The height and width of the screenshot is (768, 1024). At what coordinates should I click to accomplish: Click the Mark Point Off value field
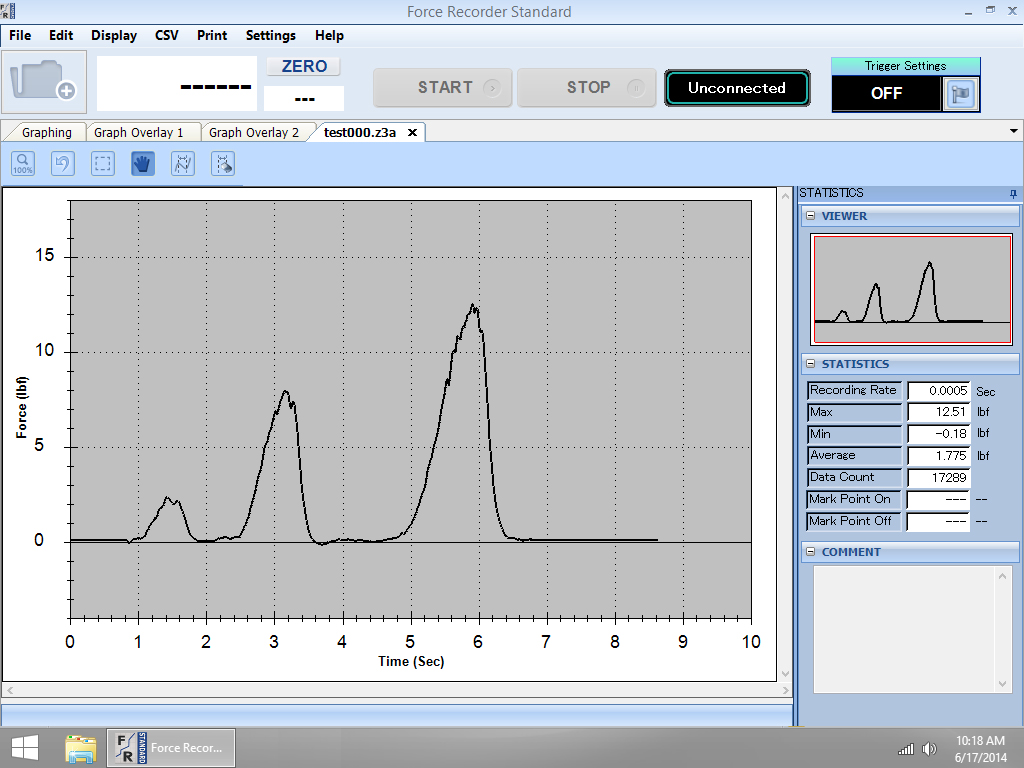(938, 522)
